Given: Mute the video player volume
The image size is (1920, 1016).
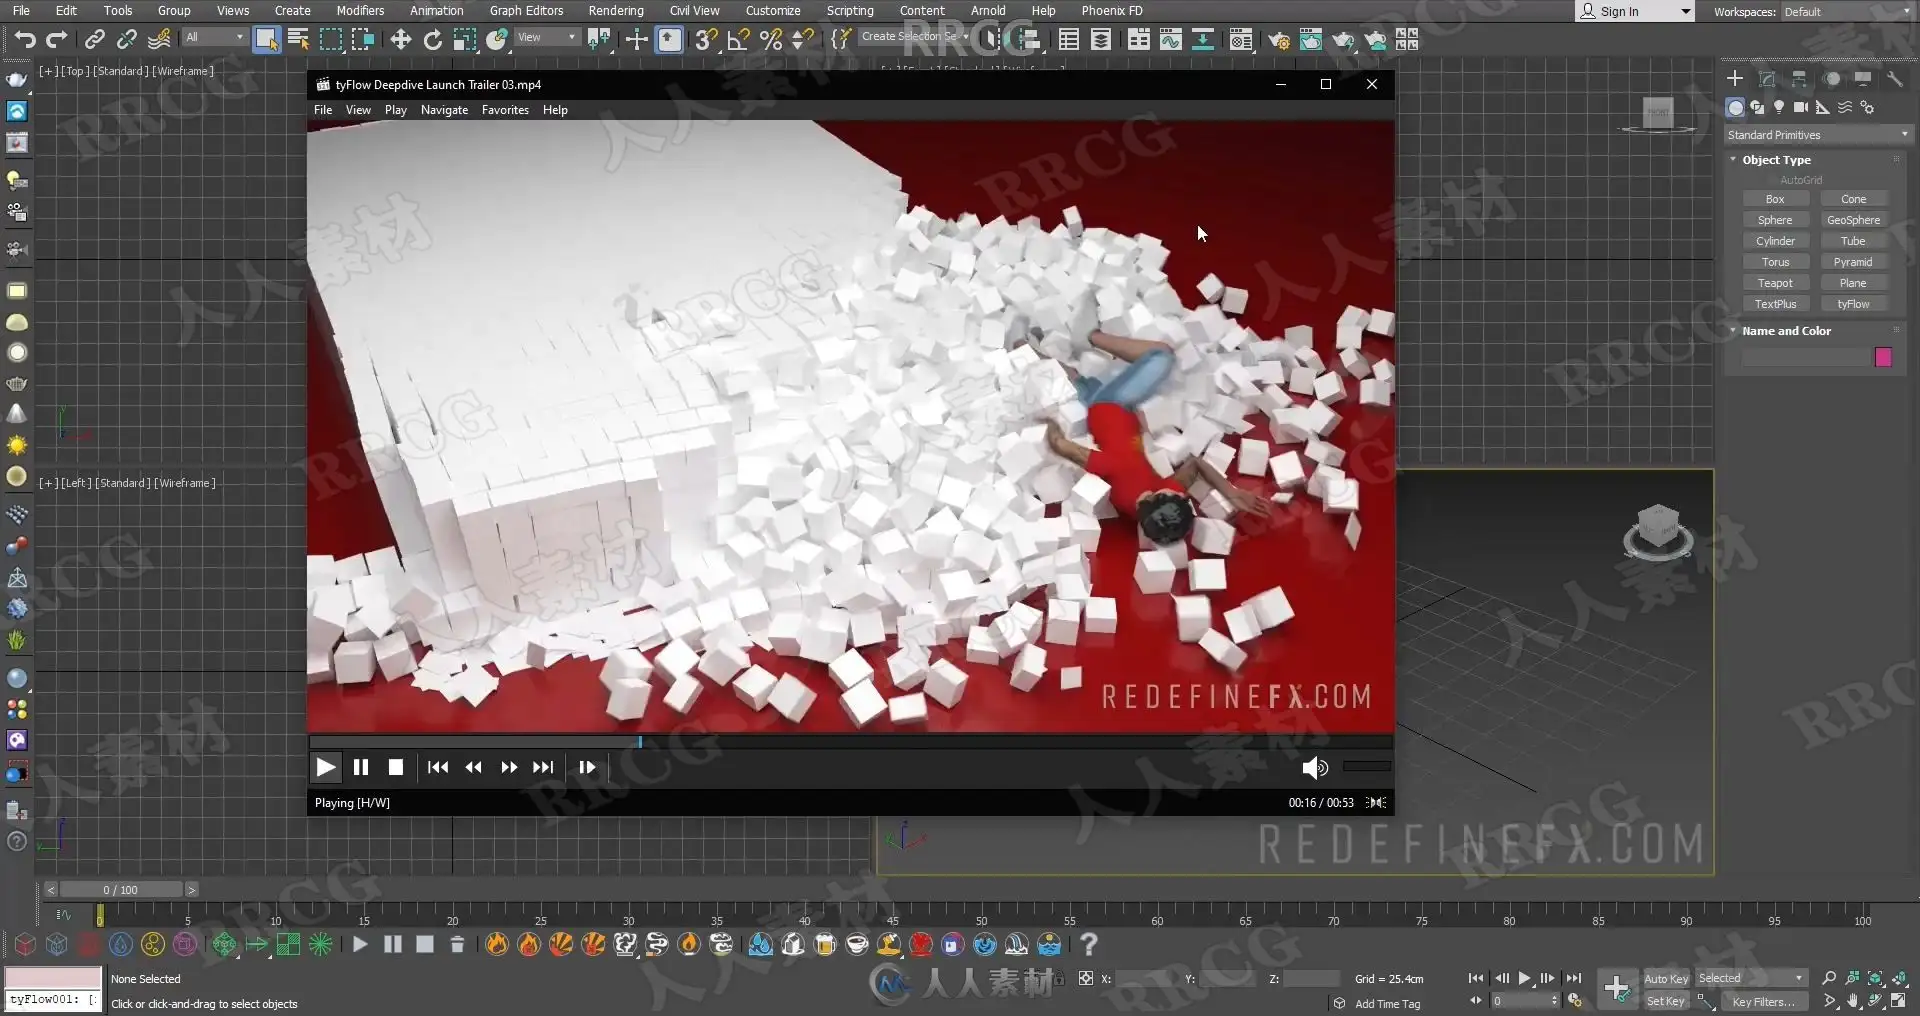Looking at the screenshot, I should coord(1314,767).
